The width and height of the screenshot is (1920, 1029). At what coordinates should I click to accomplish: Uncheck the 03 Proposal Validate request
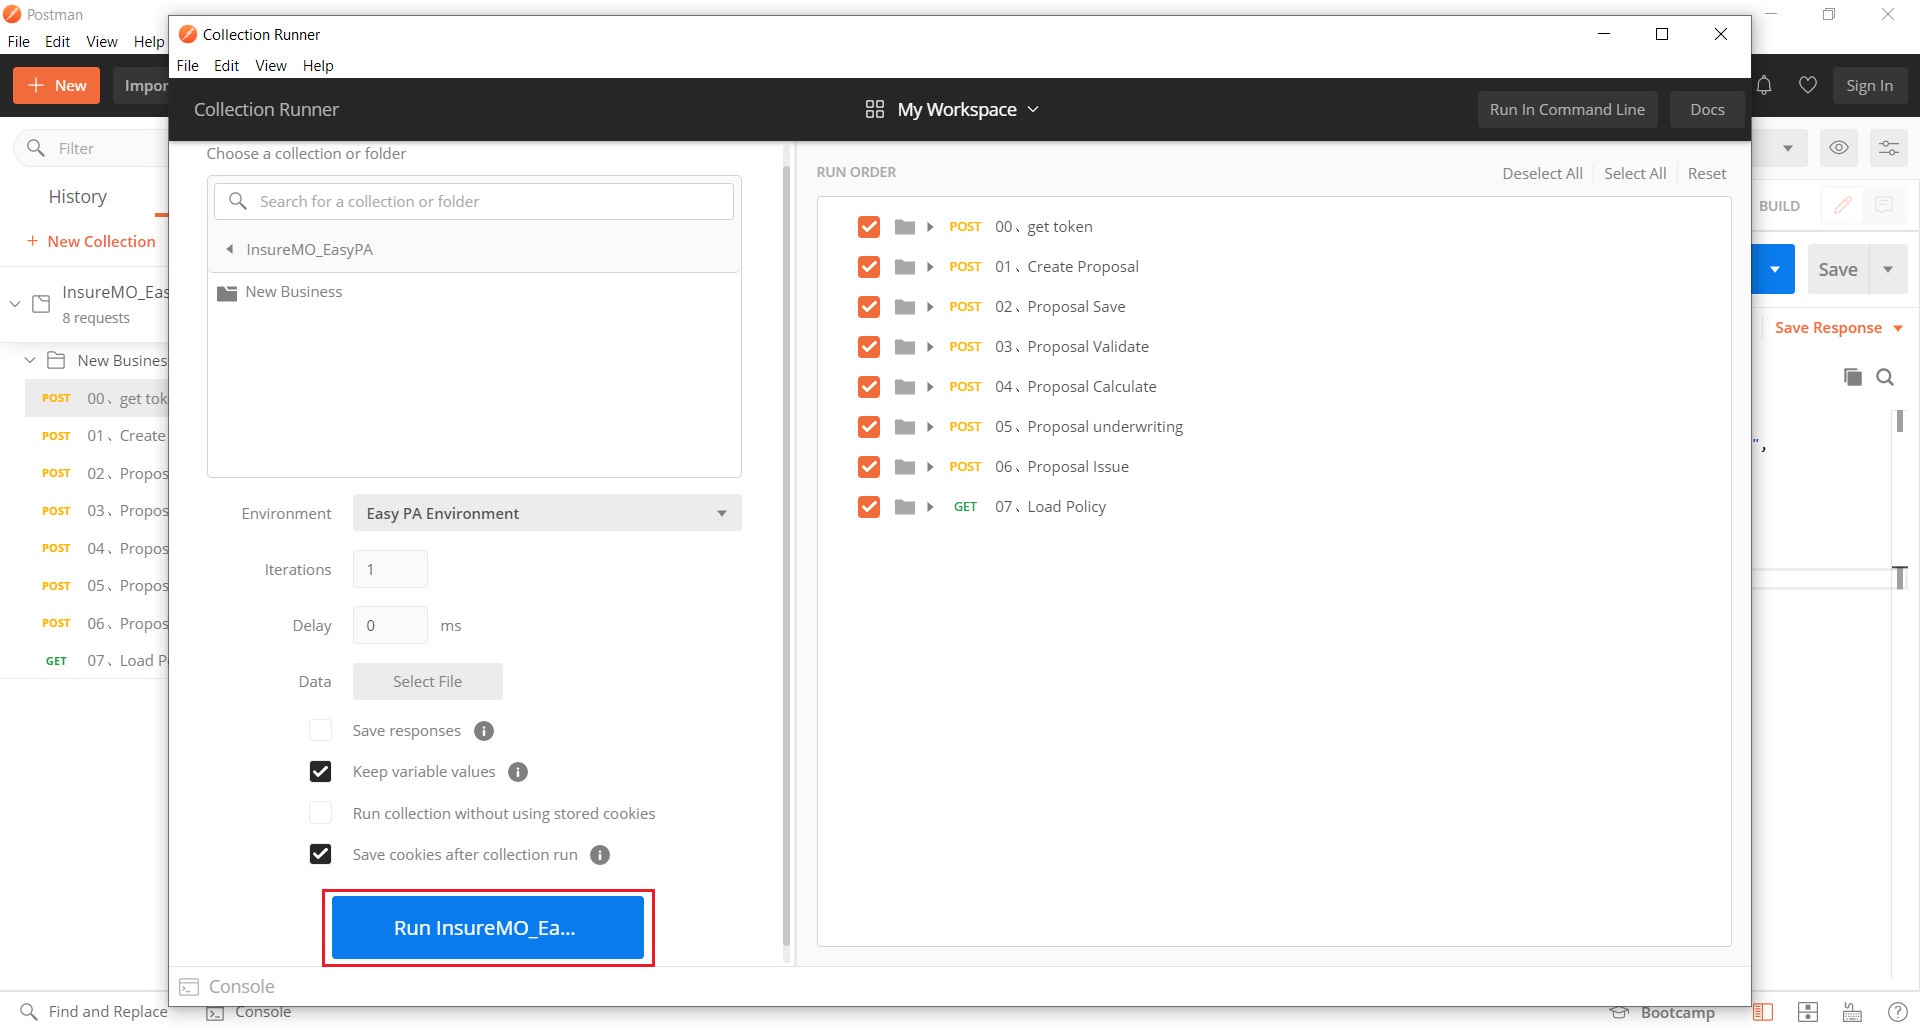(x=869, y=347)
